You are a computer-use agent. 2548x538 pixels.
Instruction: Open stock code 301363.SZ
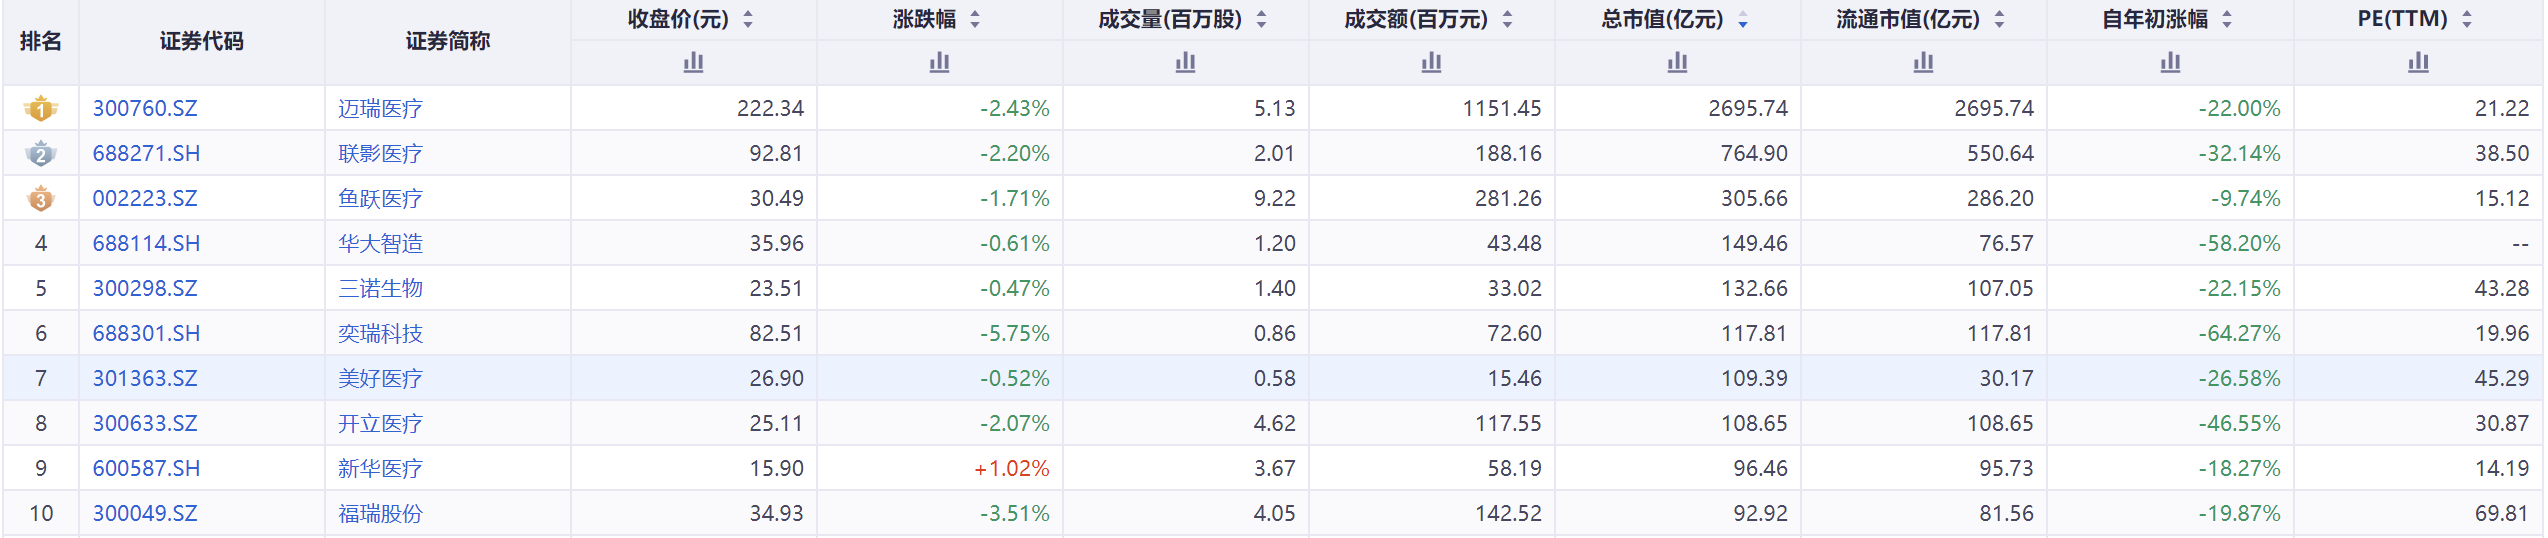(145, 378)
